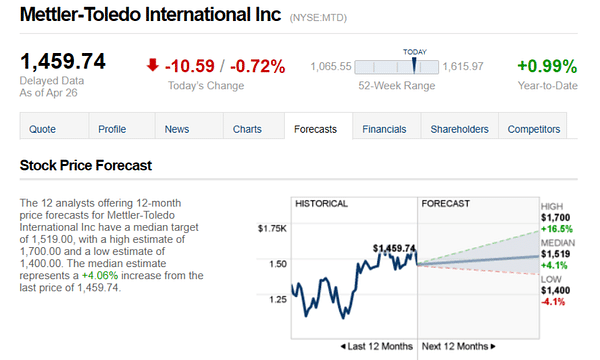Click the $1,459.74 price label on chart
The image size is (600, 360).
click(x=394, y=249)
